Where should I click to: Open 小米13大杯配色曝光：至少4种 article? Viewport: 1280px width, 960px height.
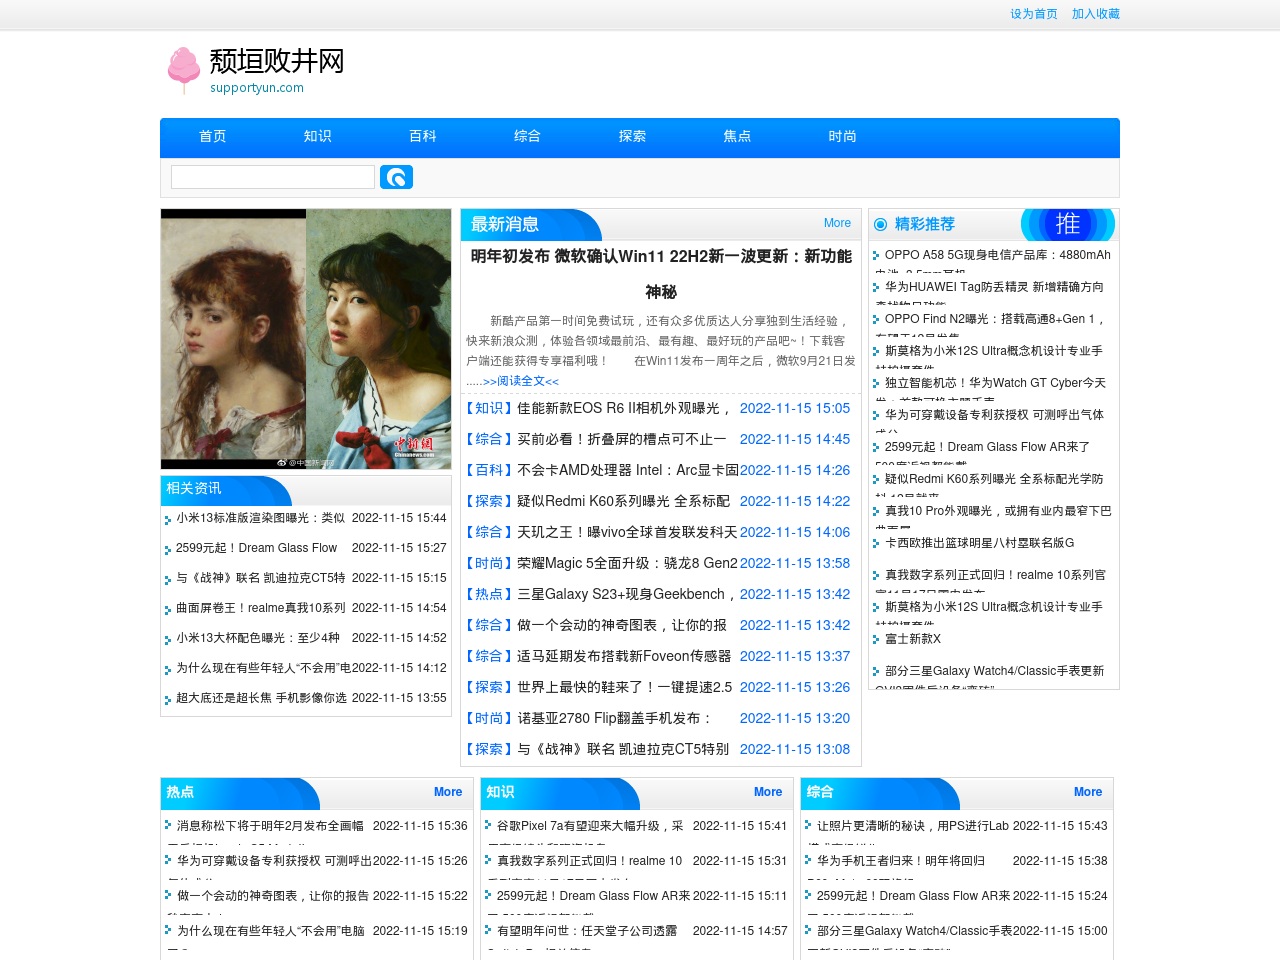[x=258, y=638]
